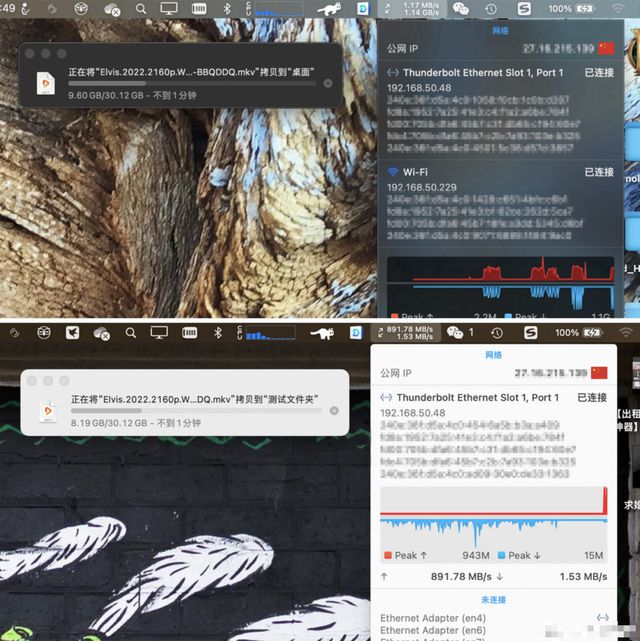Image resolution: width=640 pixels, height=641 pixels.
Task: Select Thunderbolt Ethernet Slot 1 in light panel
Action: coord(493,397)
